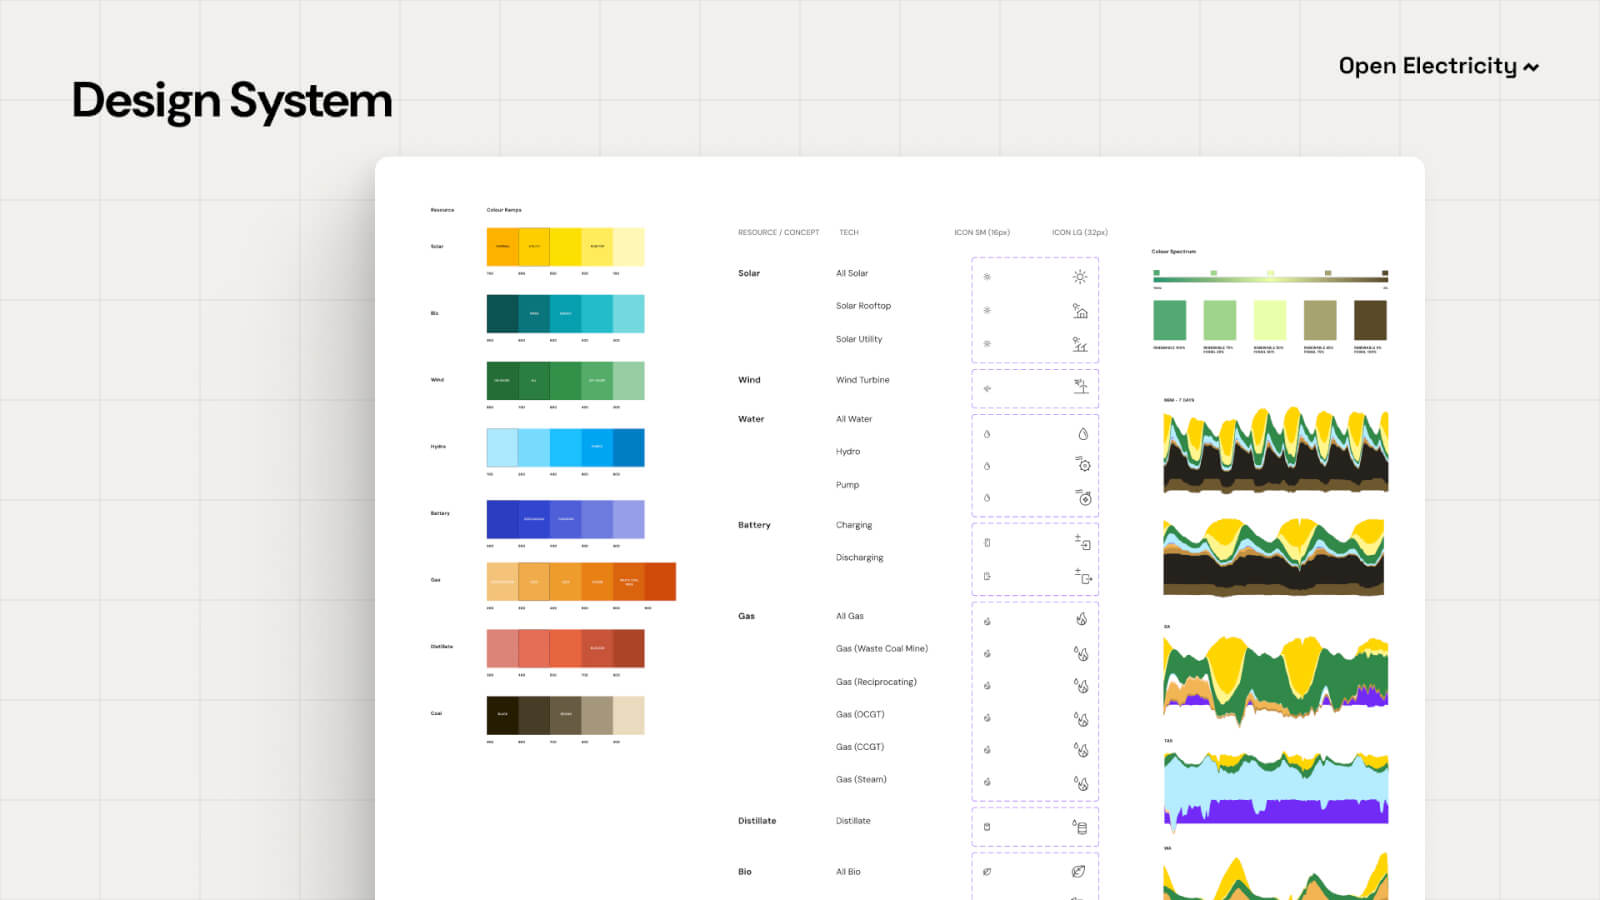The height and width of the screenshot is (900, 1600).
Task: Select the large All Gas flame icon
Action: (x=1081, y=620)
